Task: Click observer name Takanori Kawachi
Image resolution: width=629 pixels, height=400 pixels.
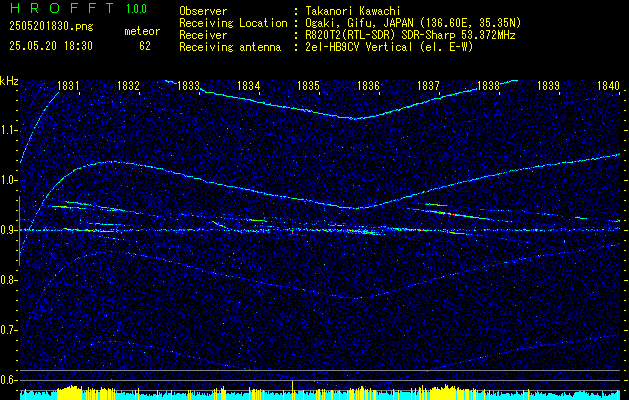Action: pos(352,11)
